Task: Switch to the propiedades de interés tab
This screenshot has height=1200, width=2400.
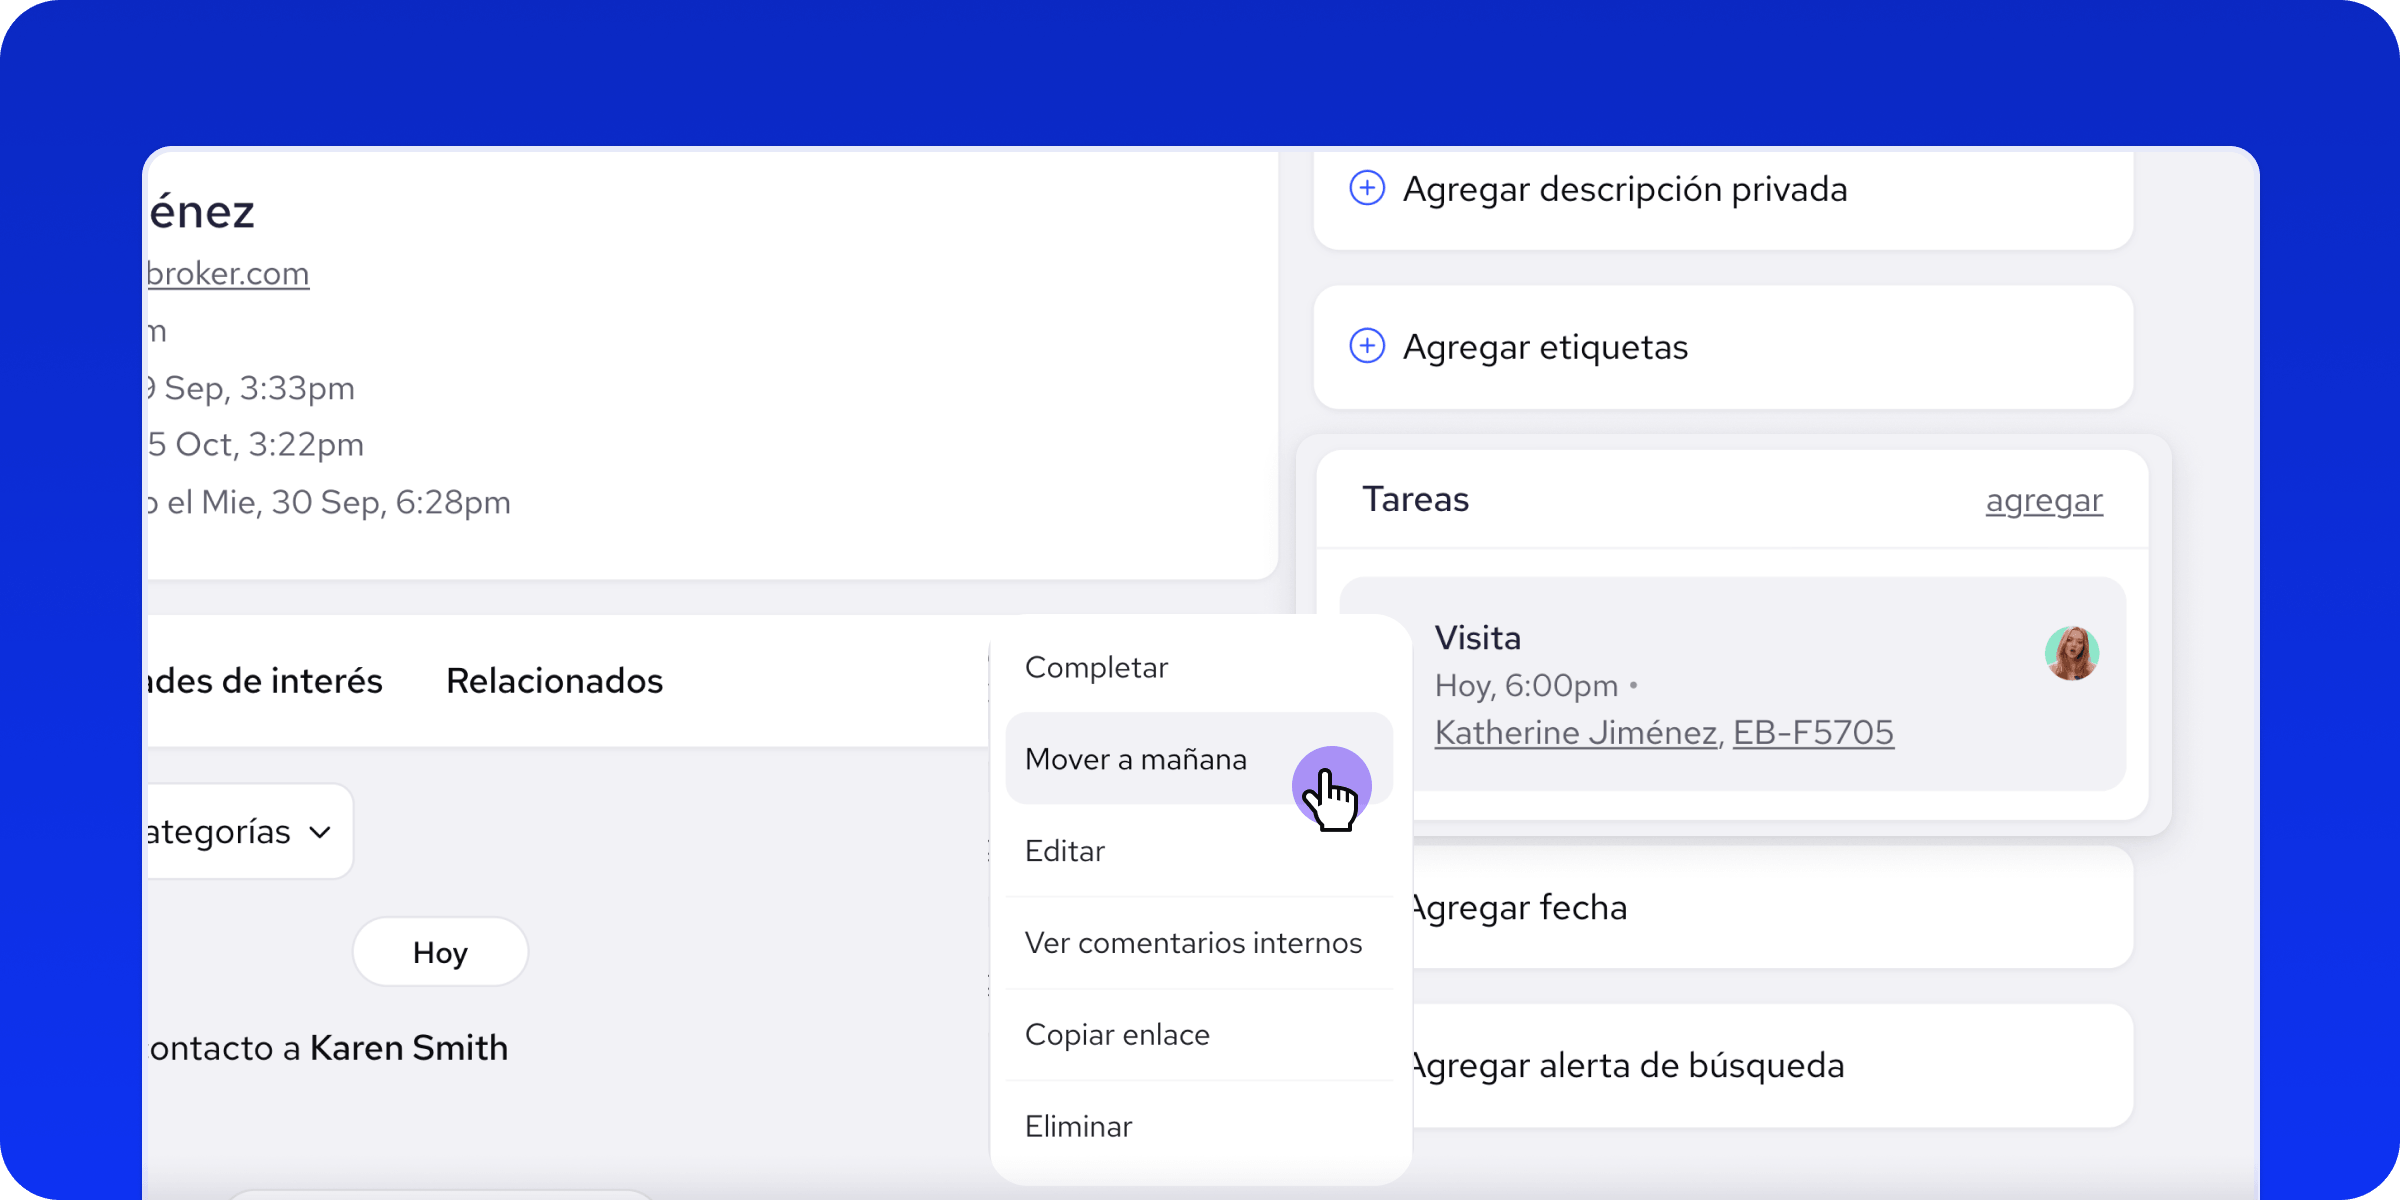Action: pos(265,681)
